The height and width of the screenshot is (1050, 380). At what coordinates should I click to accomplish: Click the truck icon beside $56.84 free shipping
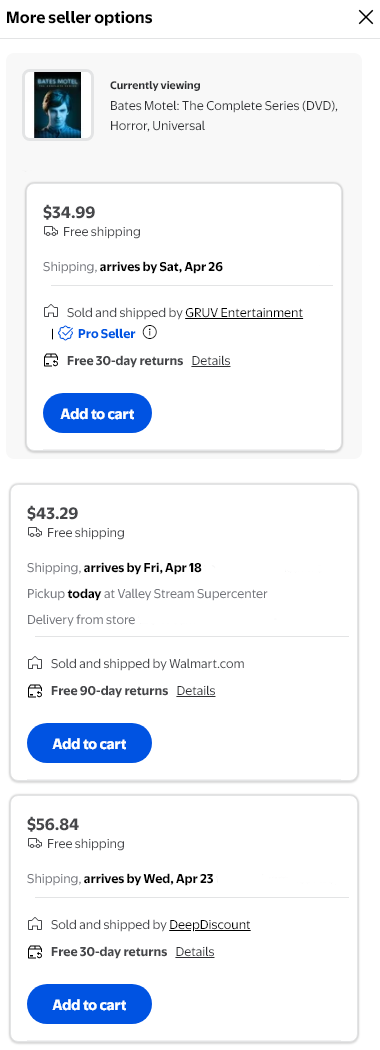pos(34,843)
